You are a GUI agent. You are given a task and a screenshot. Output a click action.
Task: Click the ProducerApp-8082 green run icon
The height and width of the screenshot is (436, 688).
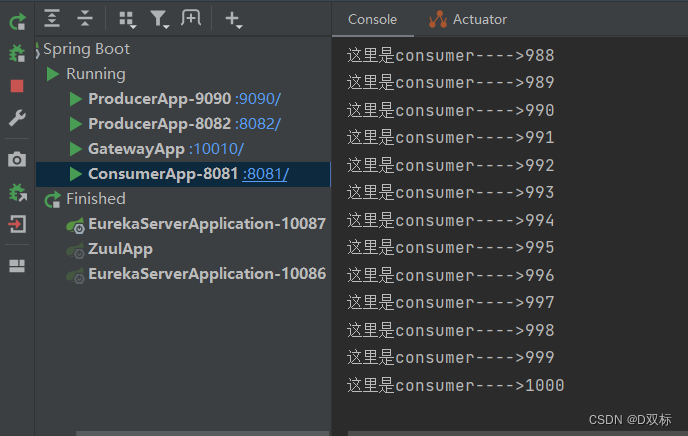pos(75,124)
